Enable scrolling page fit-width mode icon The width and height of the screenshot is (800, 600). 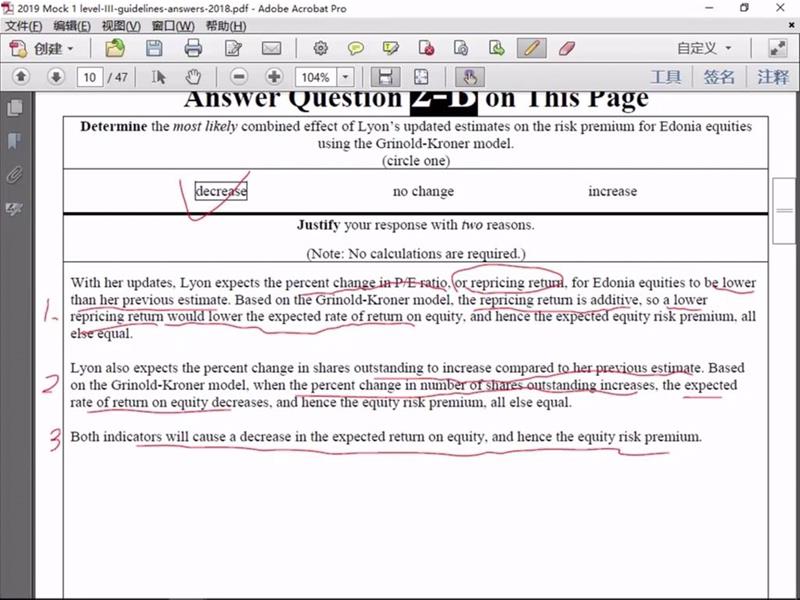(385, 77)
